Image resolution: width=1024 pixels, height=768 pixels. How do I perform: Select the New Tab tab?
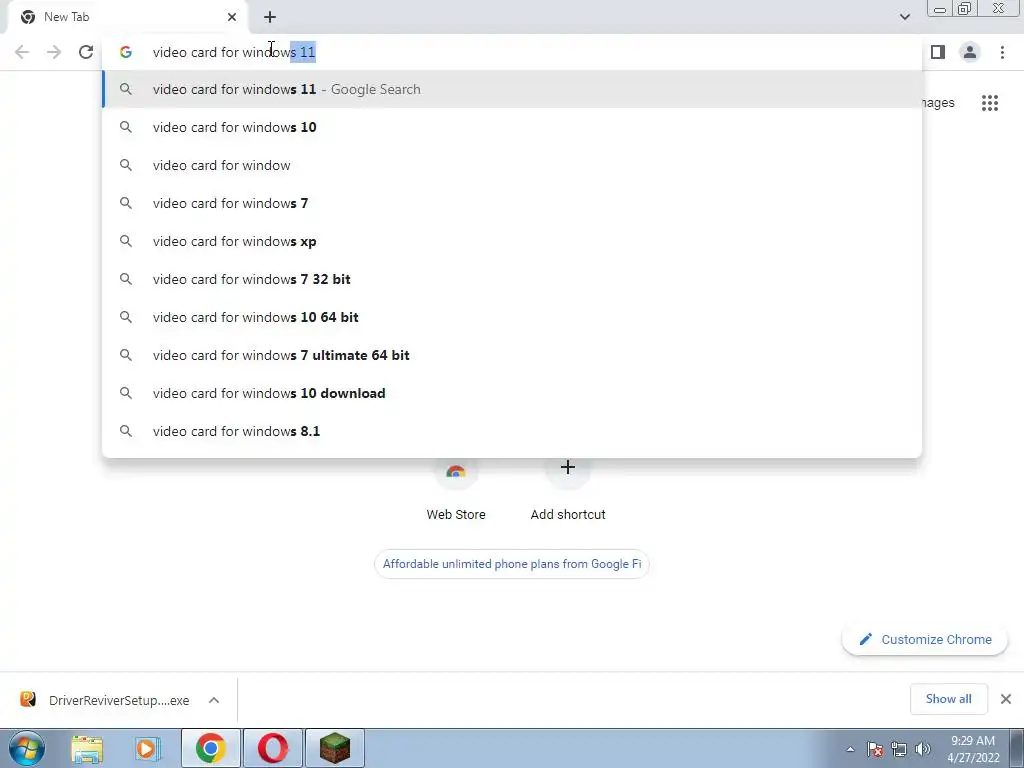coord(127,18)
